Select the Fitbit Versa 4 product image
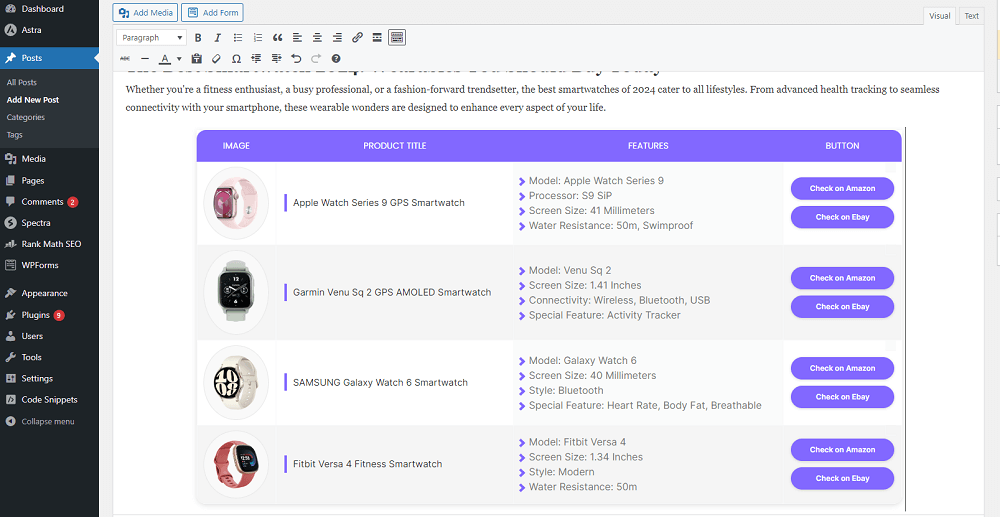1000x517 pixels. [236, 464]
